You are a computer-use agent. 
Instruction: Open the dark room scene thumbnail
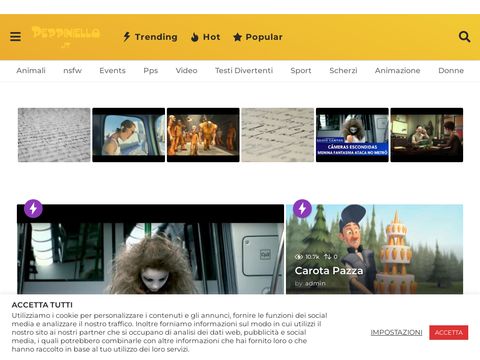(427, 135)
